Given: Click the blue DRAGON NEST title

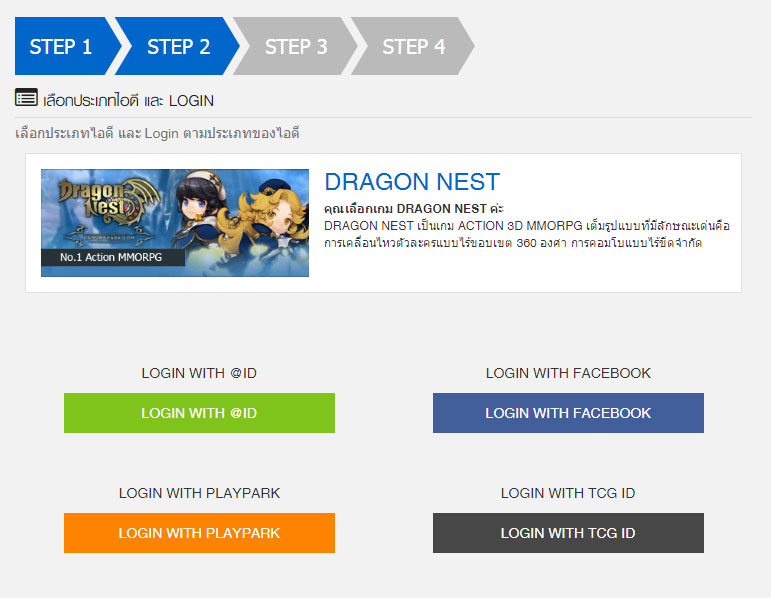Looking at the screenshot, I should (x=412, y=182).
